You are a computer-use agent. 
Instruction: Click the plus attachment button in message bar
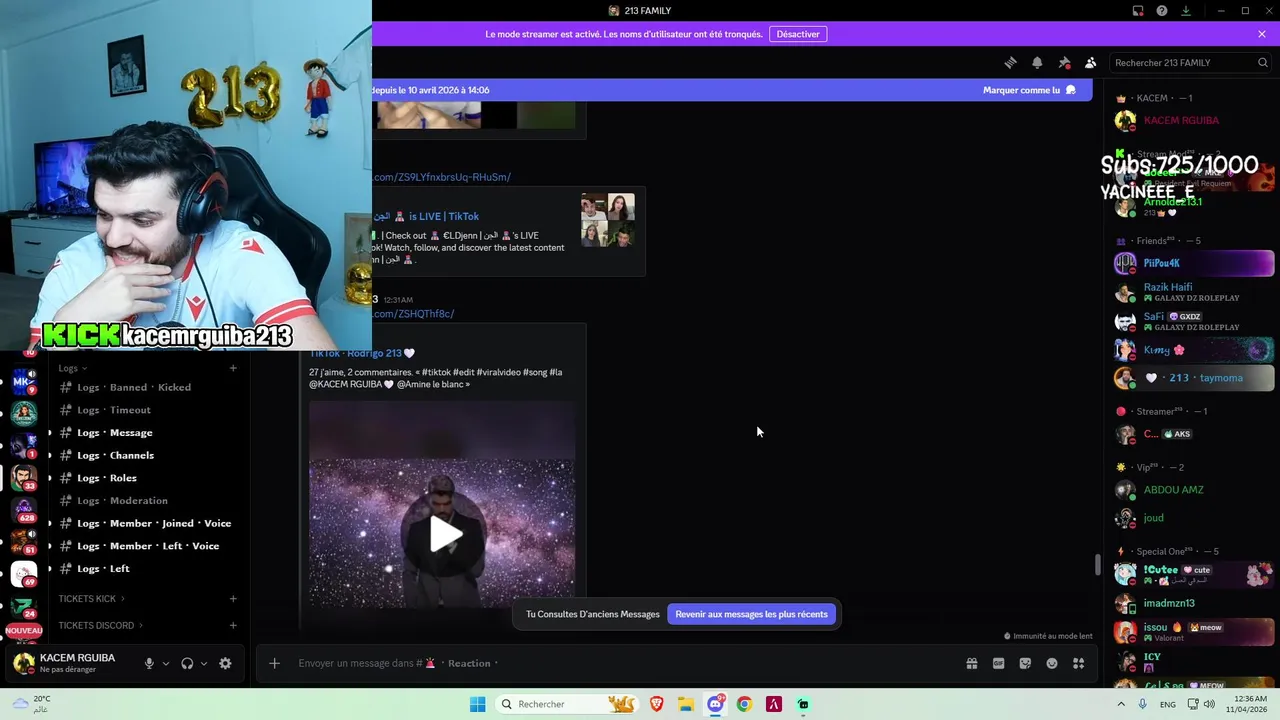point(274,663)
